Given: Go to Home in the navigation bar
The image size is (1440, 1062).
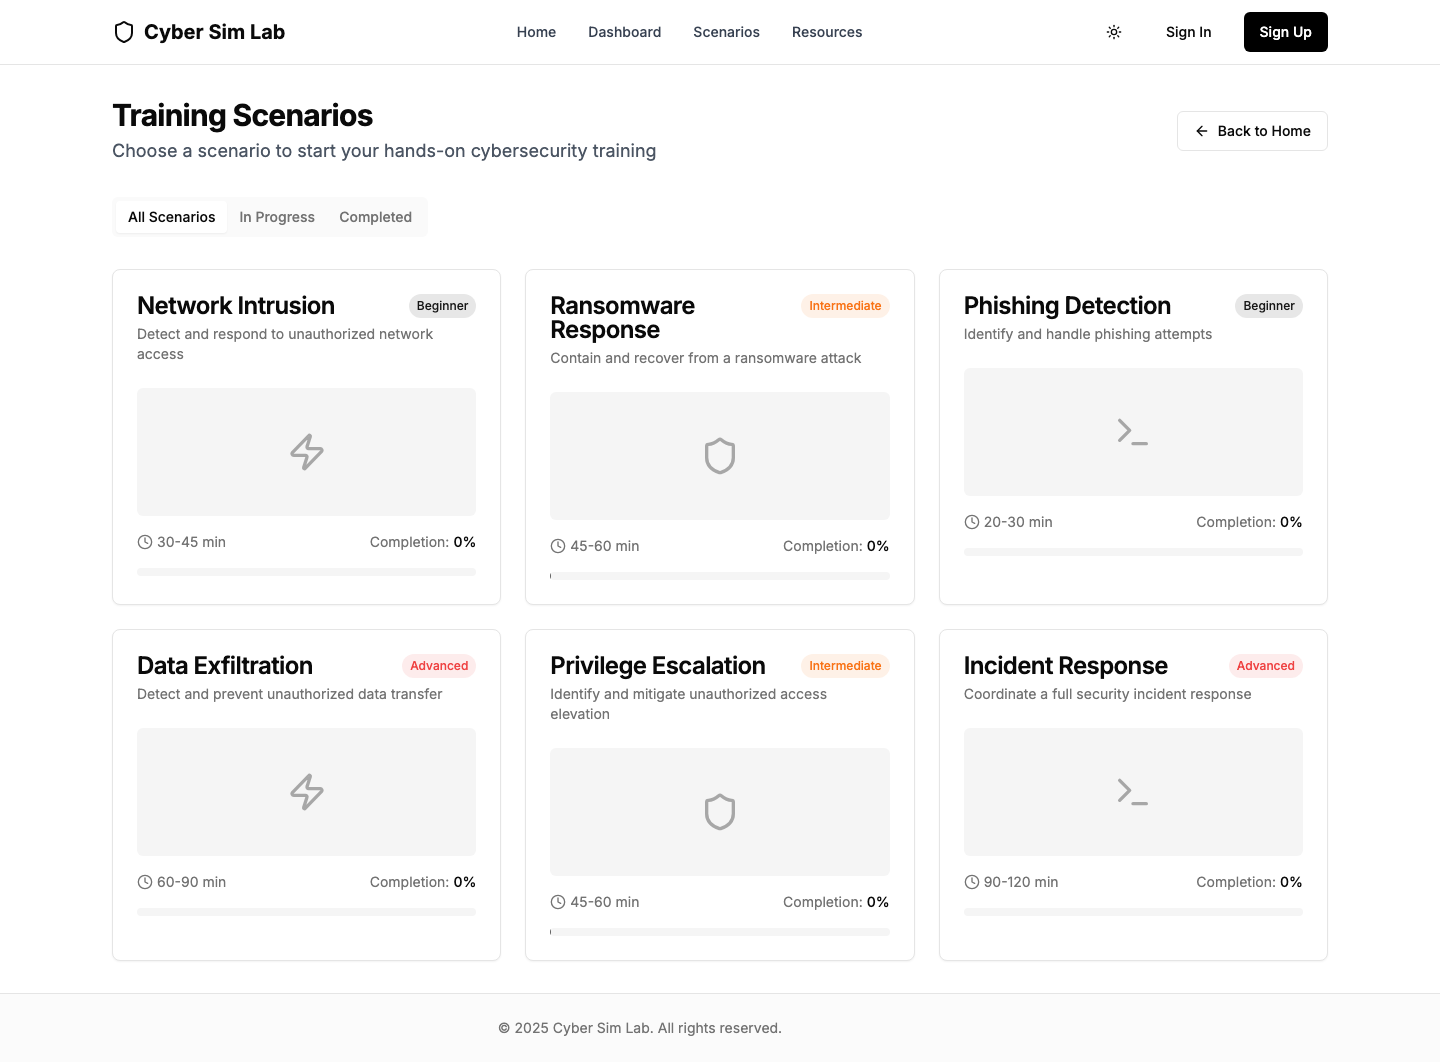Looking at the screenshot, I should click(x=536, y=32).
